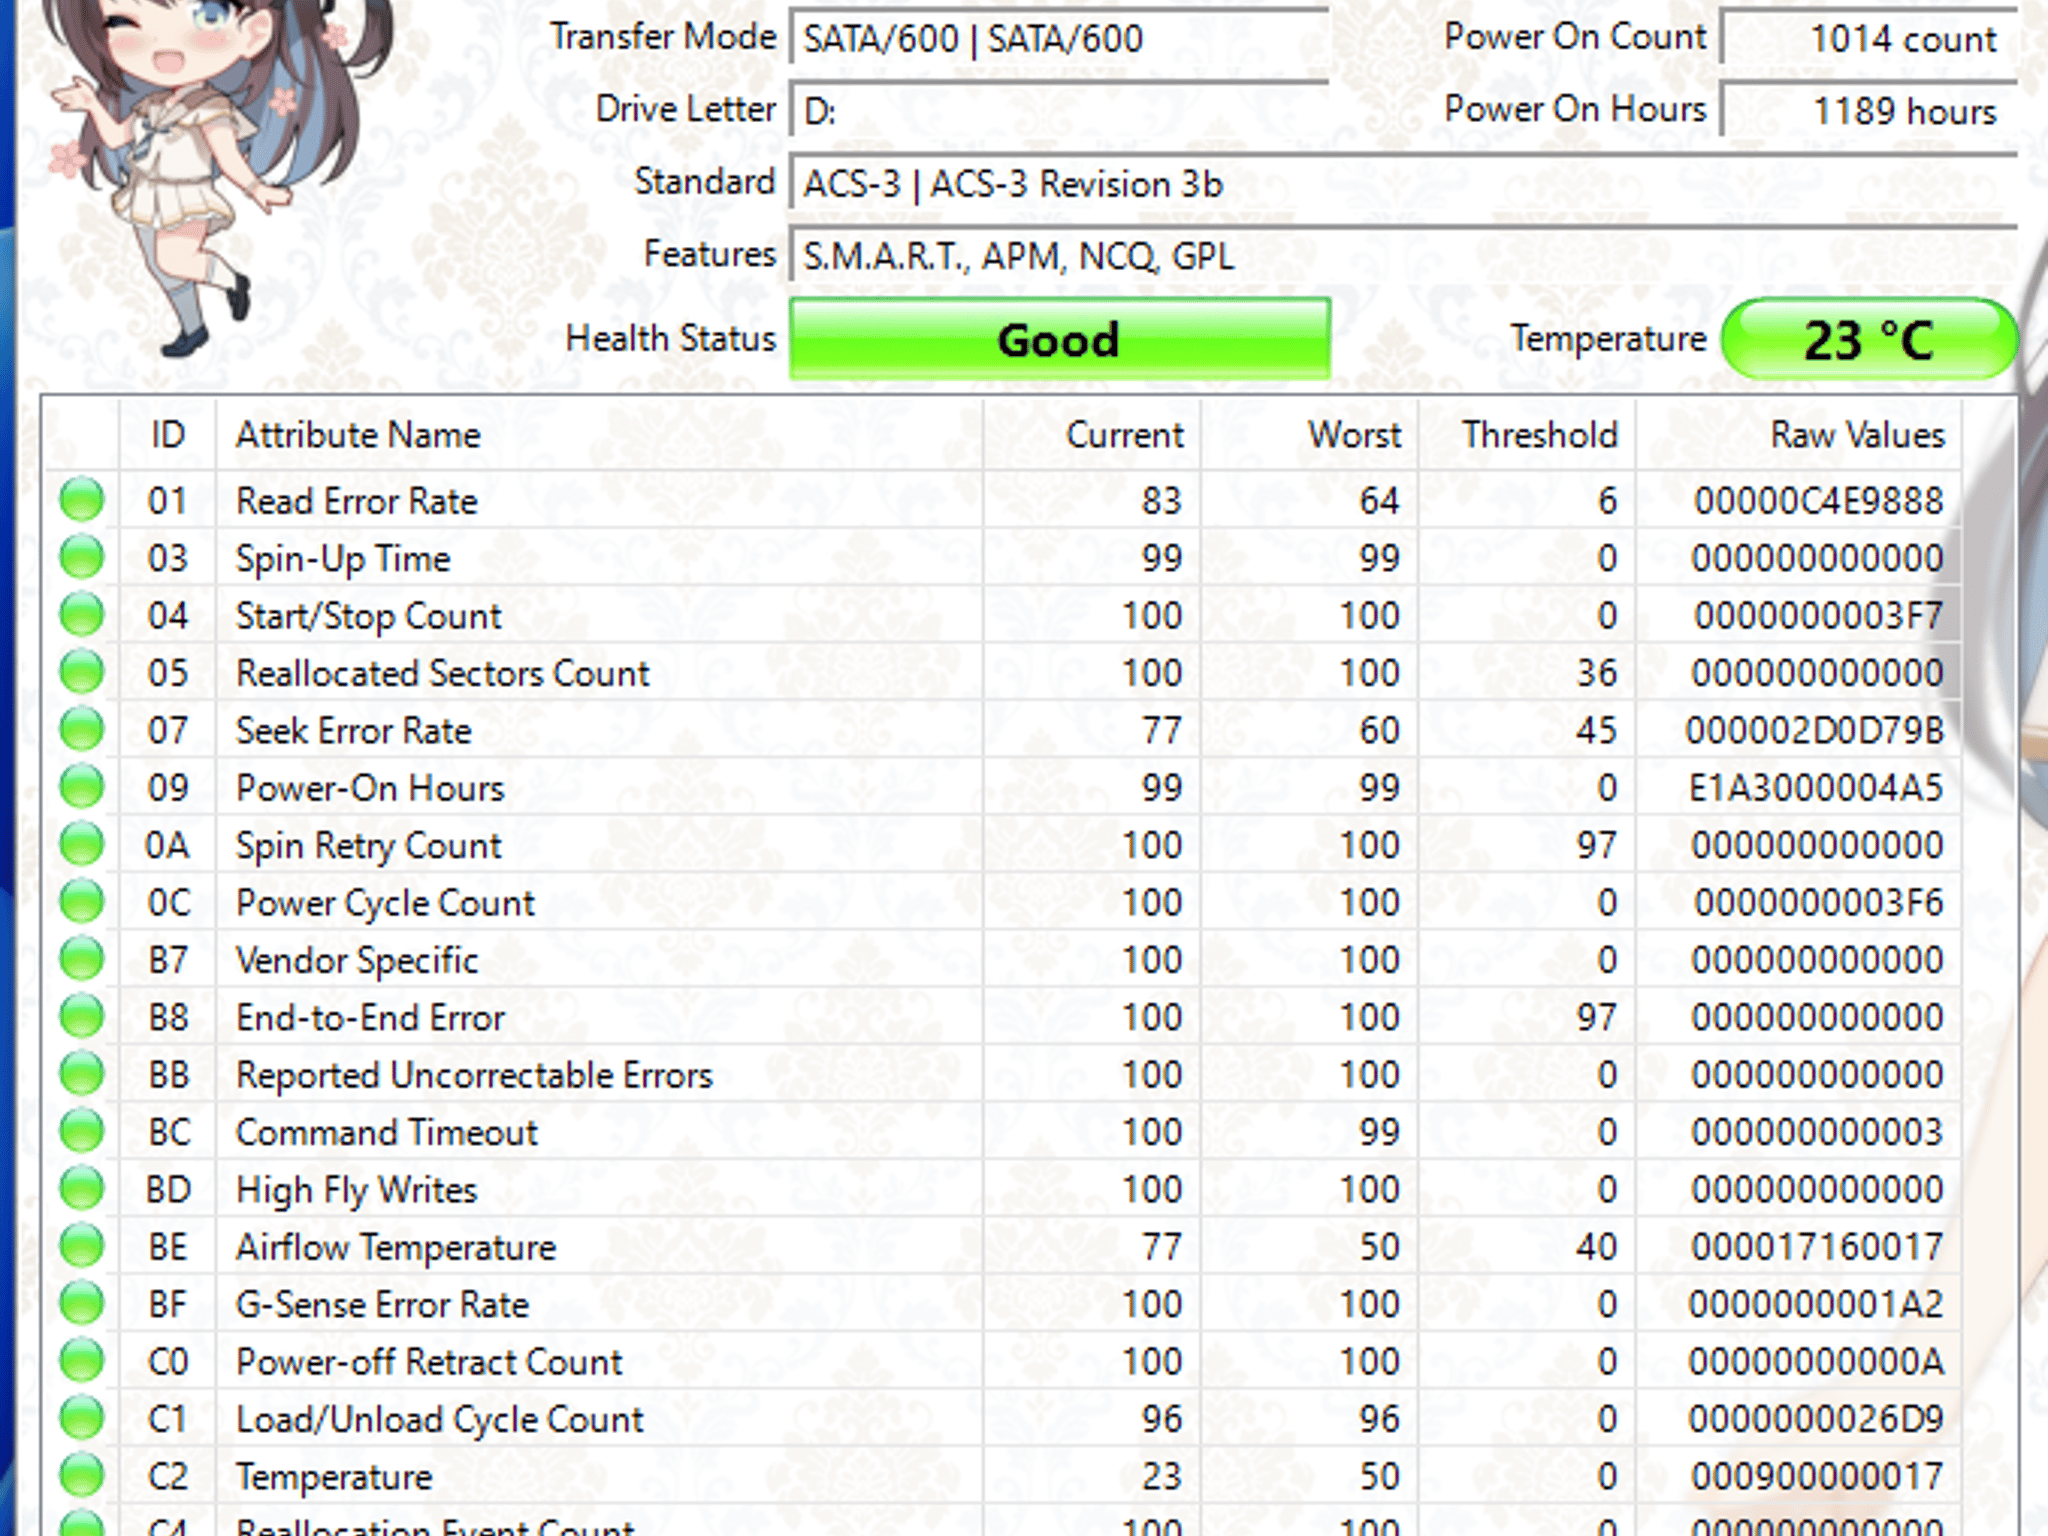Click the status icon for High Fly Writes

[x=82, y=1189]
